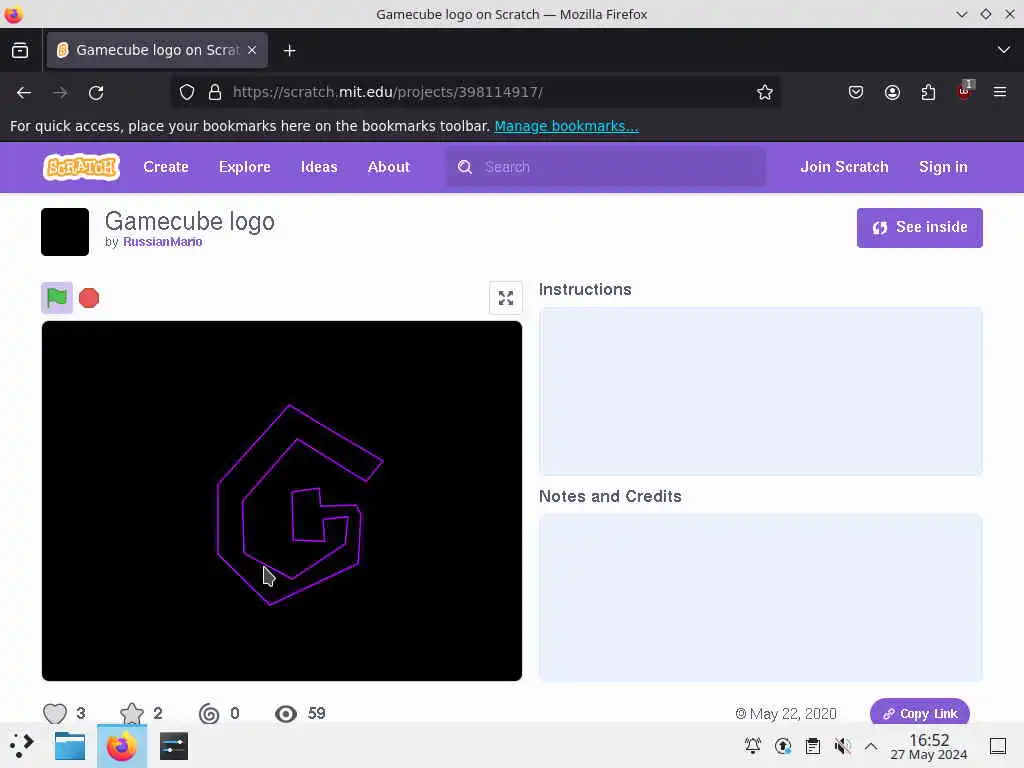Click the See inside button

tap(920, 227)
